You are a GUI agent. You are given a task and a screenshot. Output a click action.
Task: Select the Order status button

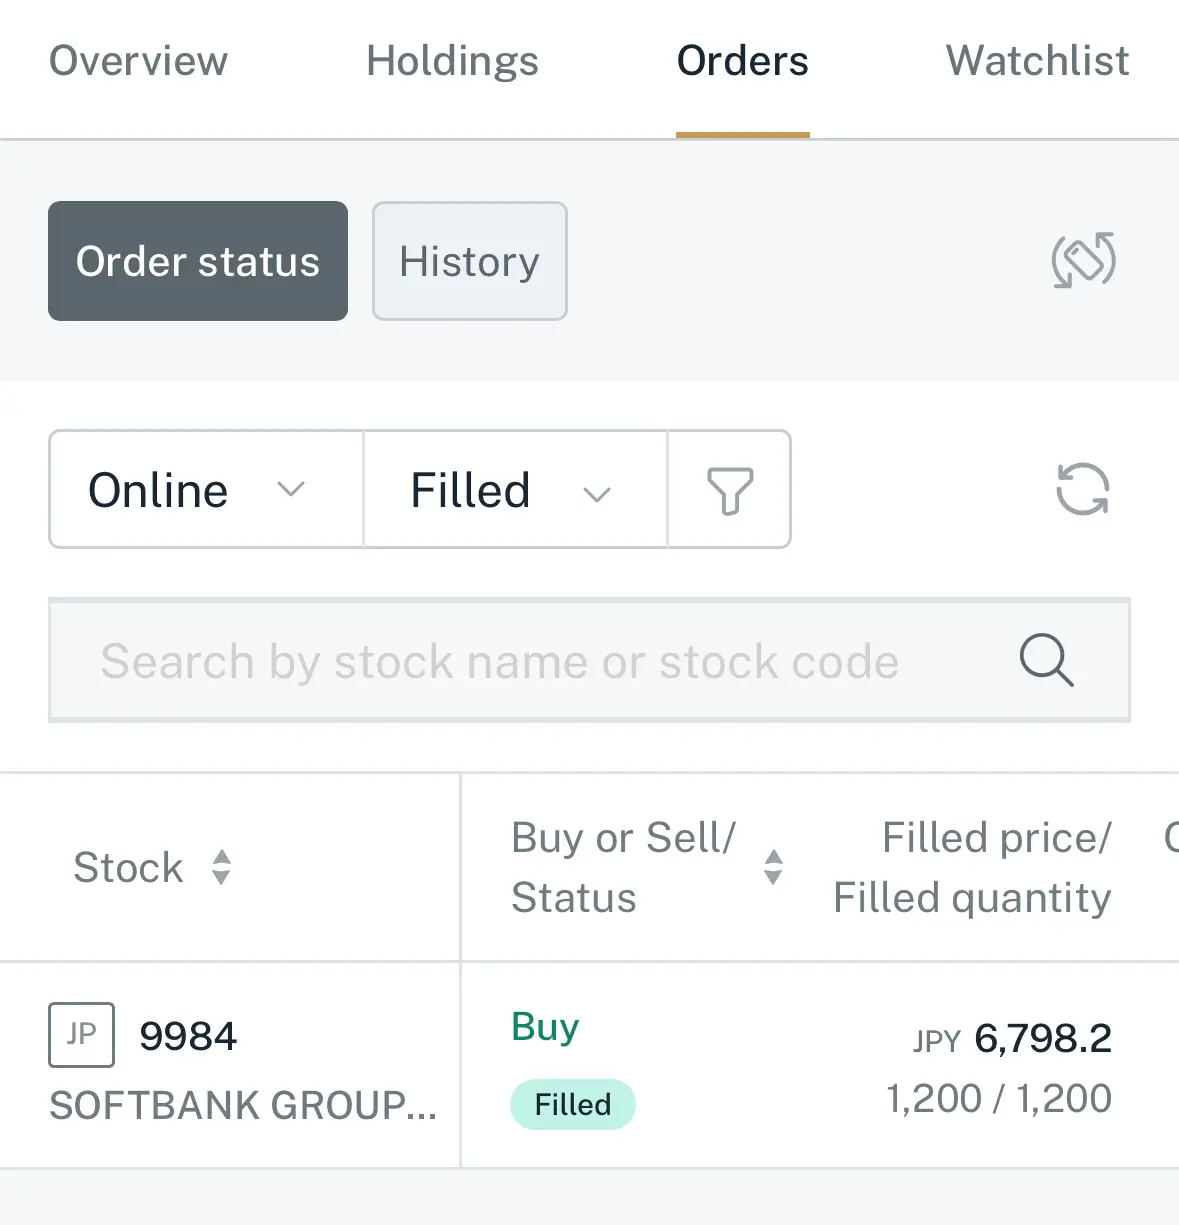[198, 261]
